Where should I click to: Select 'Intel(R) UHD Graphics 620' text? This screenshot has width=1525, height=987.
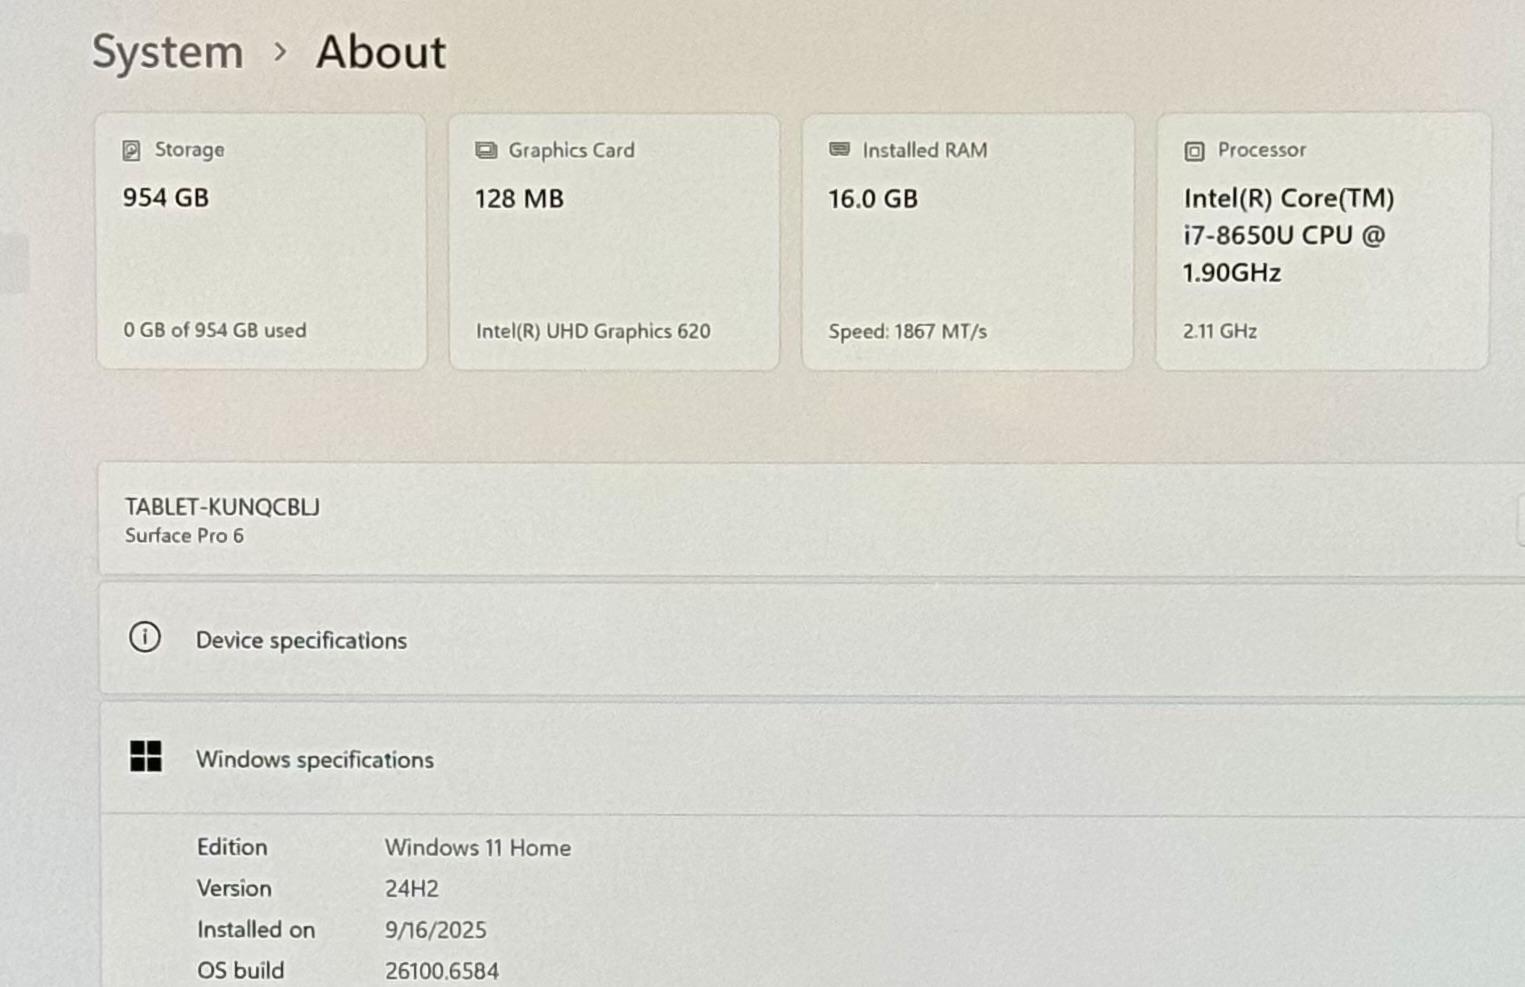tap(593, 331)
